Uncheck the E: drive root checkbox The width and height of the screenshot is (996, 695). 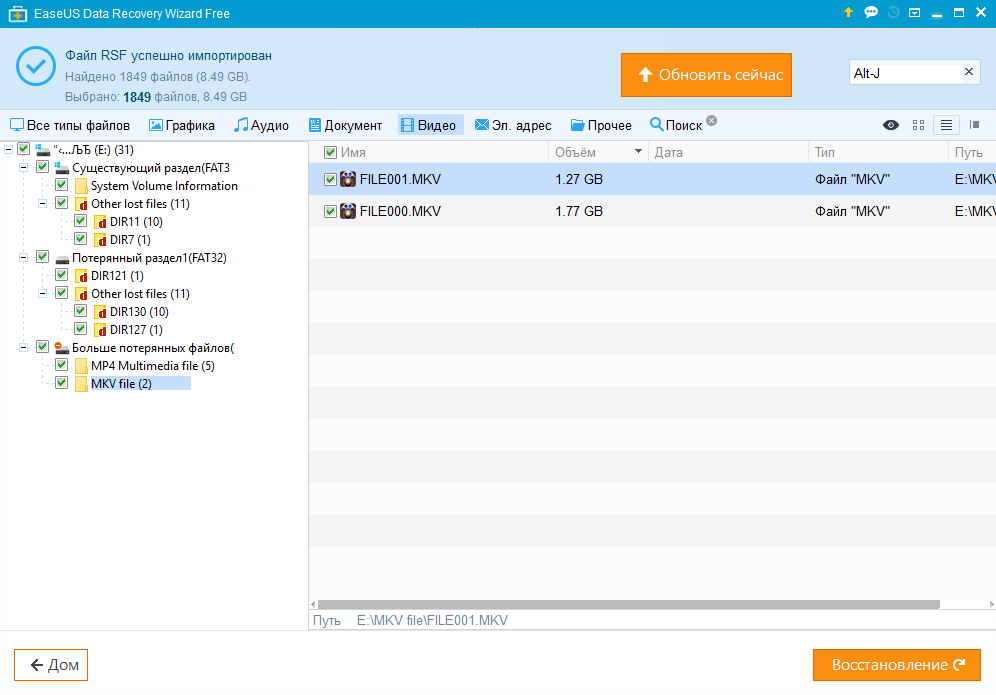pyautogui.click(x=24, y=149)
